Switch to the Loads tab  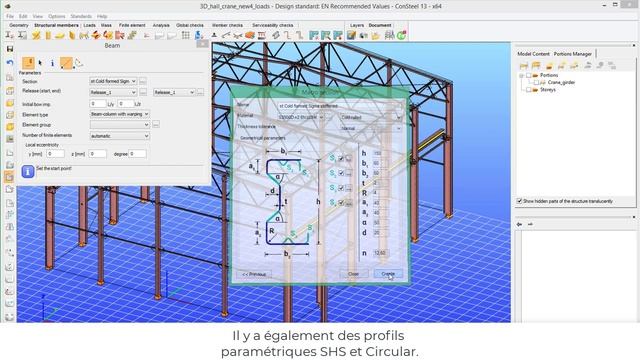click(89, 25)
